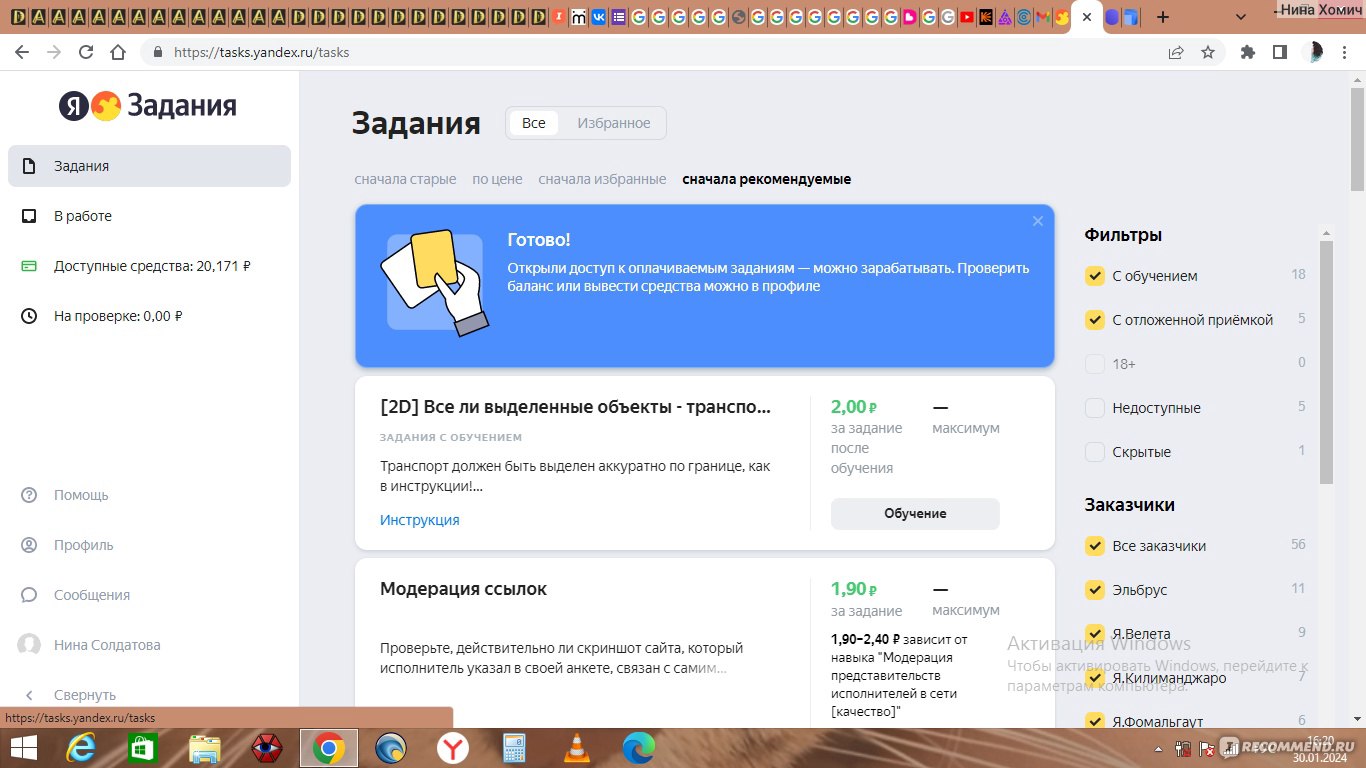Open VLC media player from taskbar

[577, 748]
